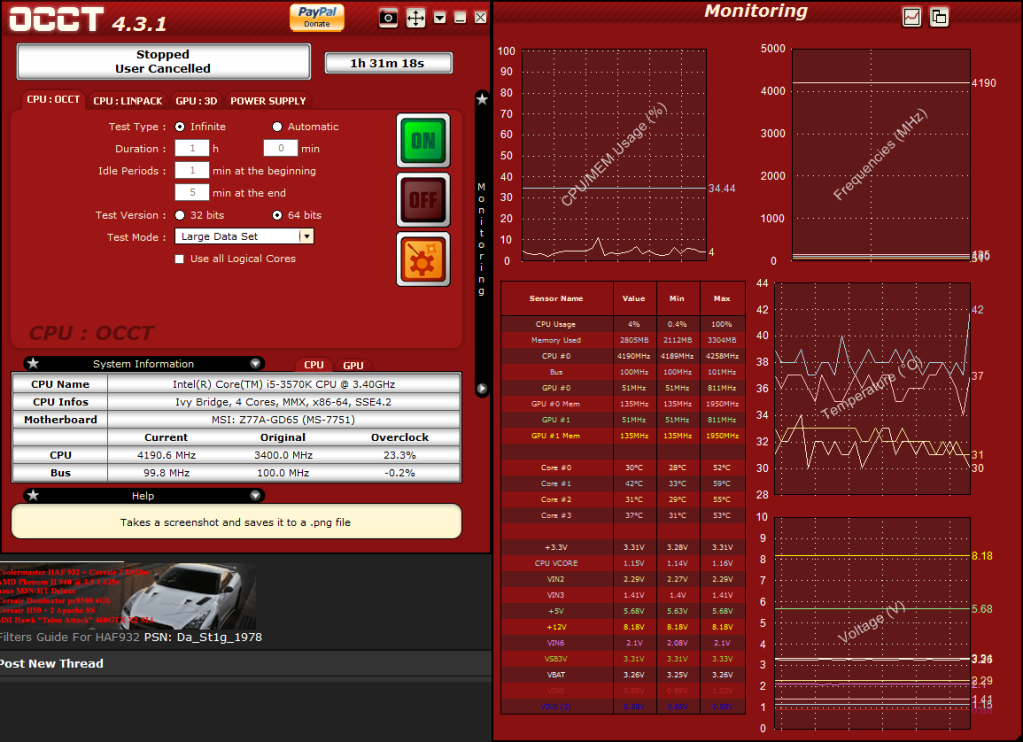Switch to CPU : OCCT tab
1023x742 pixels.
click(53, 100)
